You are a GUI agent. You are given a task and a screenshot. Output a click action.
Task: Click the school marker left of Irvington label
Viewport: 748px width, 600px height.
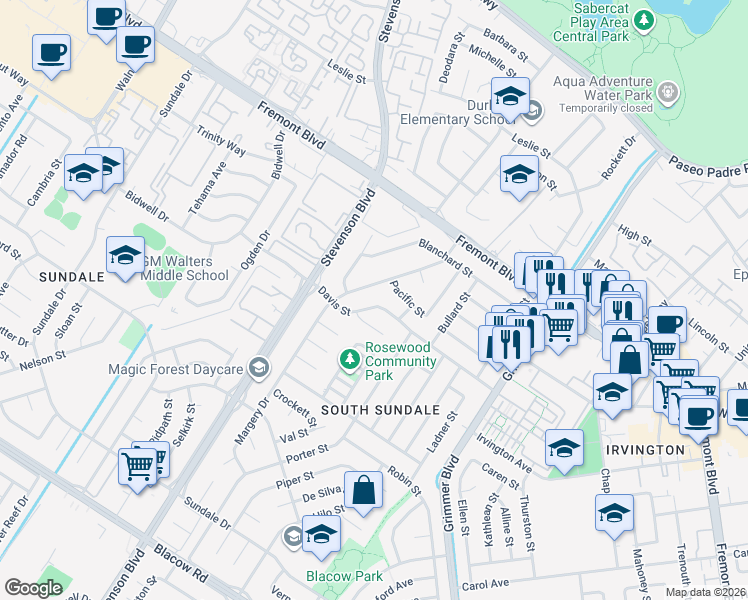tap(564, 449)
